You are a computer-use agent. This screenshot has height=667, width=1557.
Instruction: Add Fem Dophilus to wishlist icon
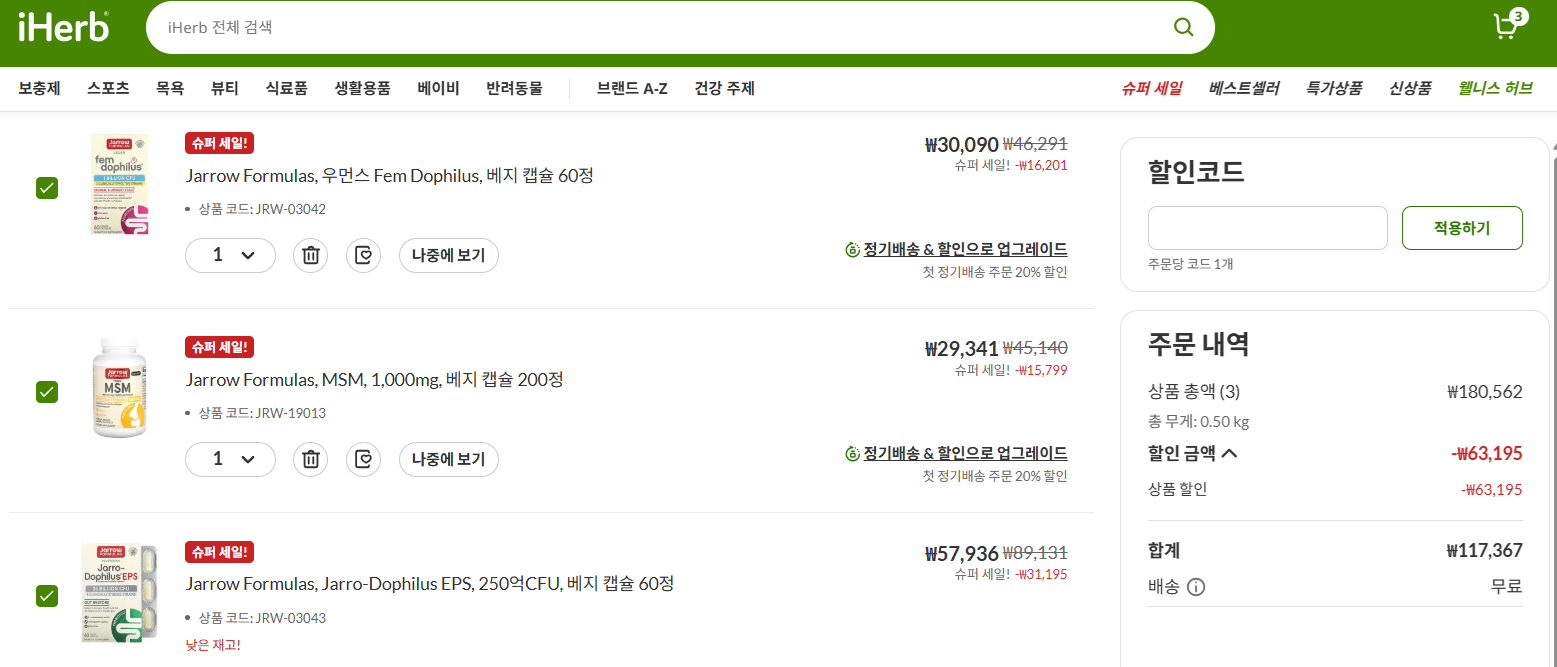(364, 256)
